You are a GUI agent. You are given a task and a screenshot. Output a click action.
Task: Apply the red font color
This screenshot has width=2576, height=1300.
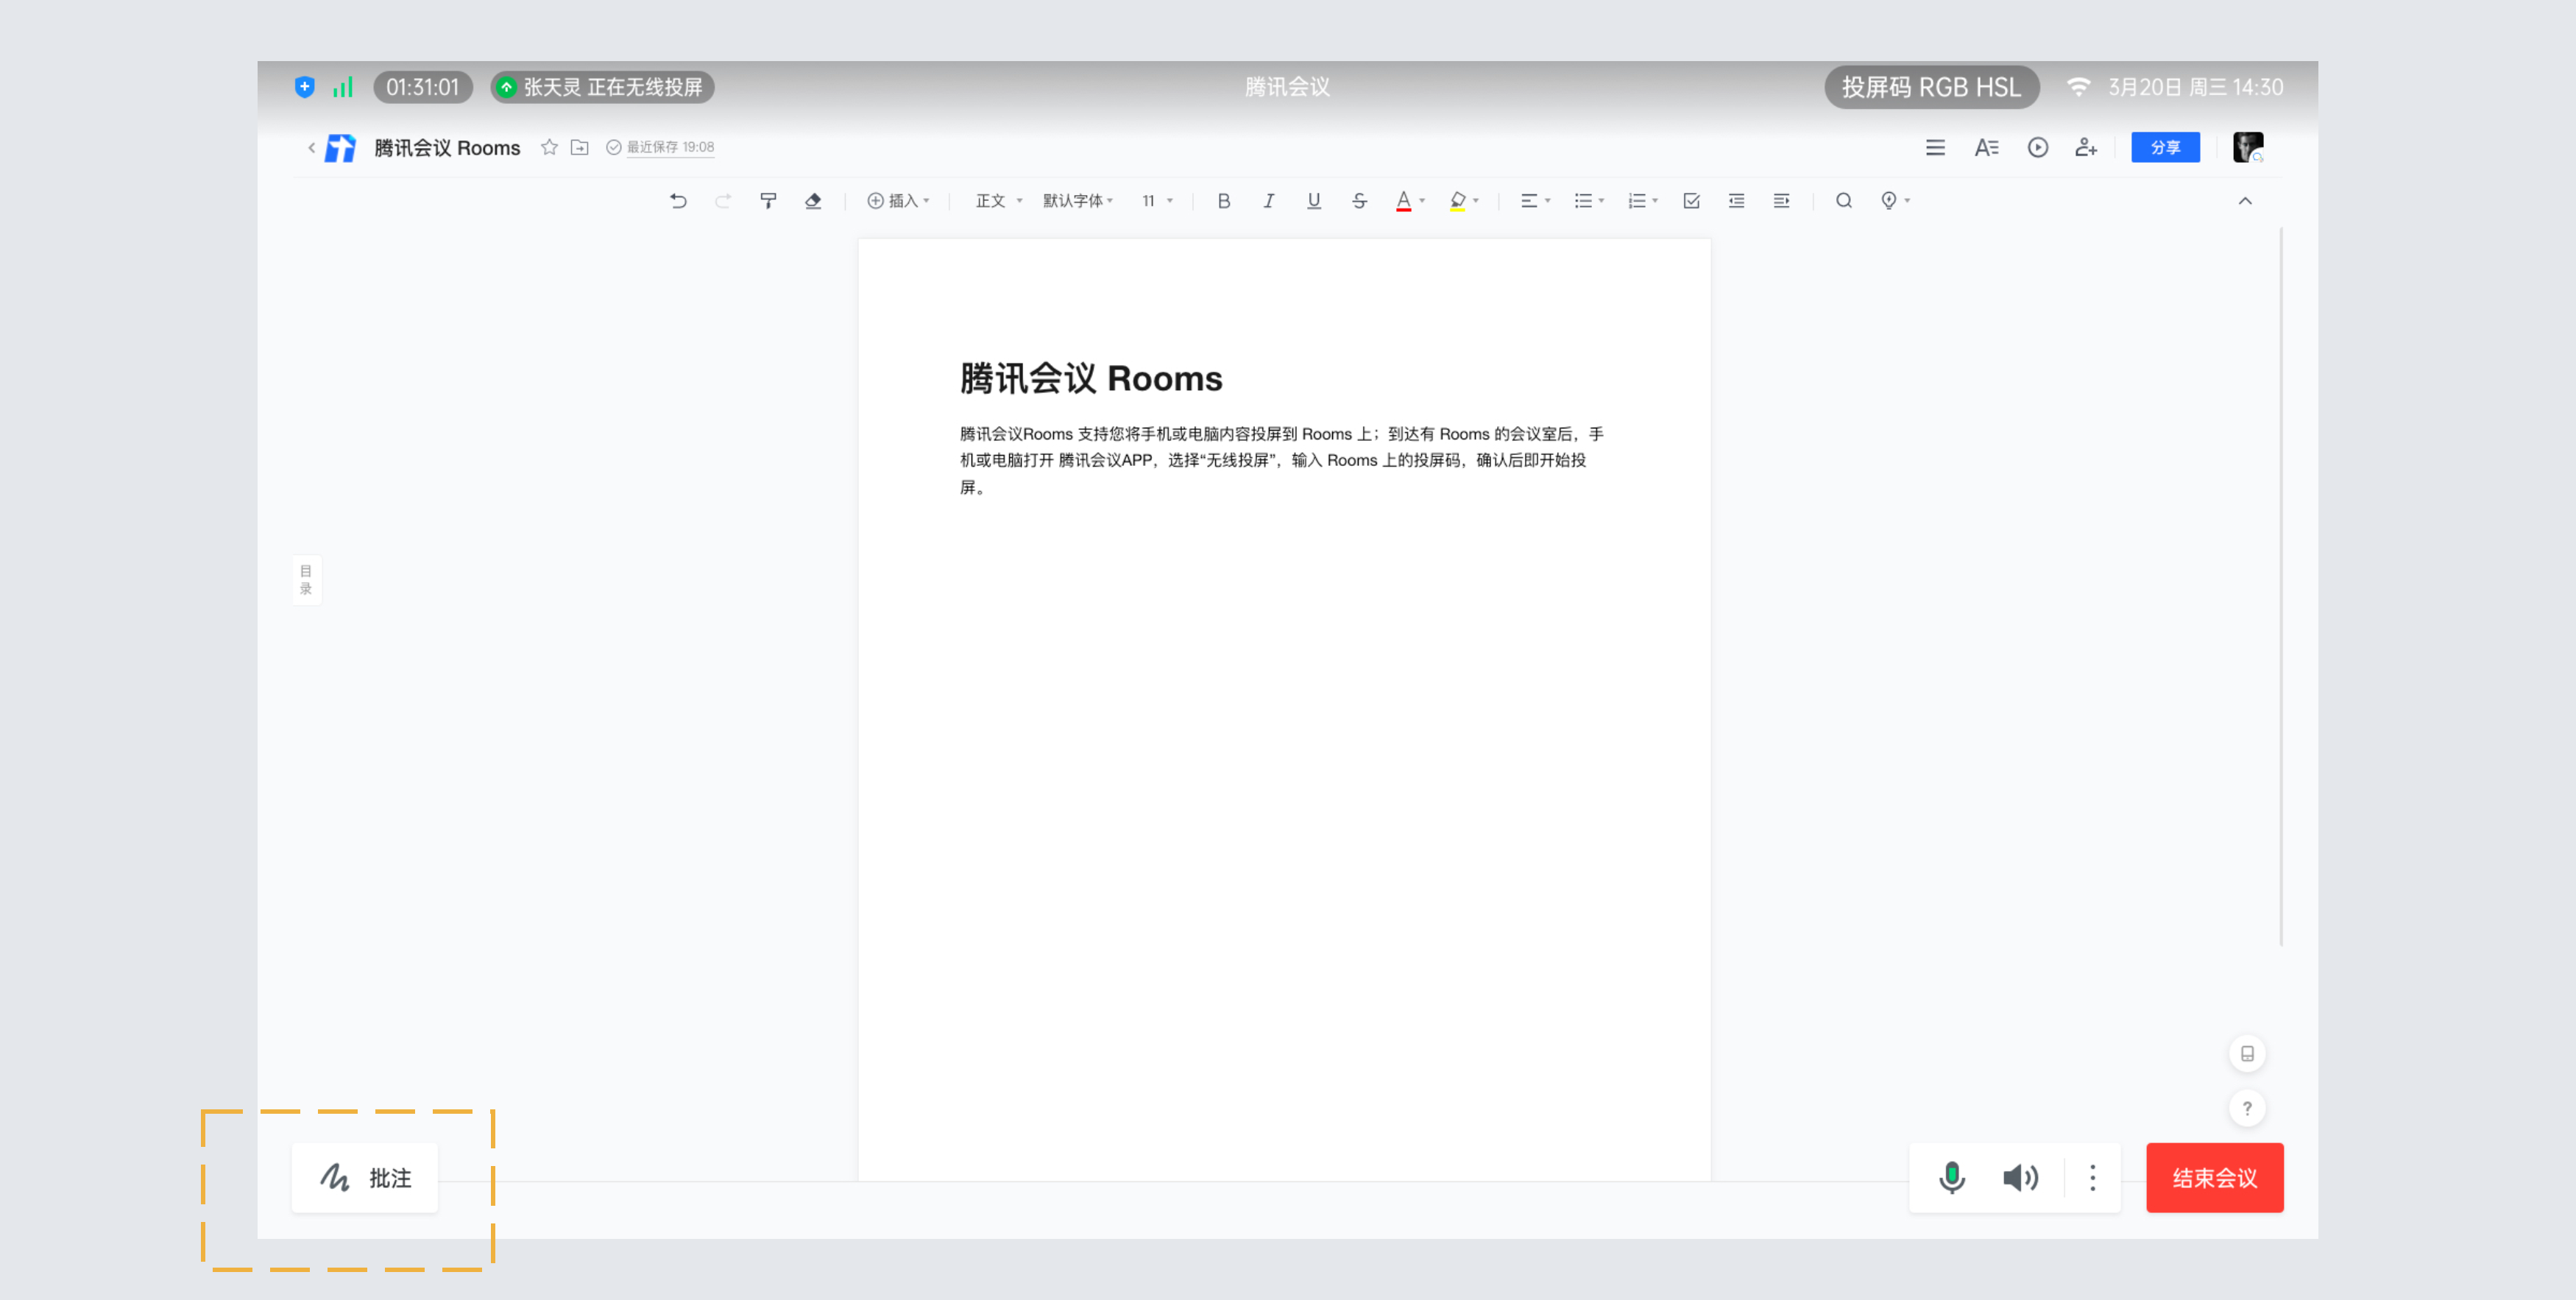point(1403,201)
